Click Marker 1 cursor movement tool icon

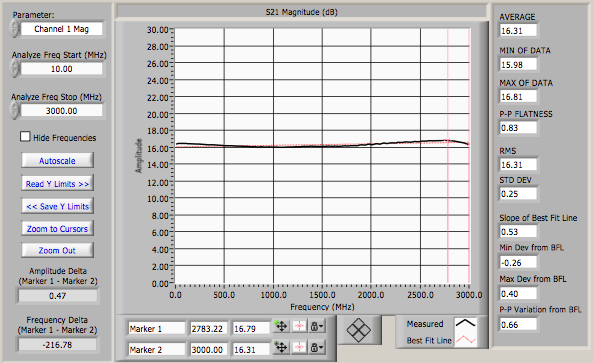(281, 326)
